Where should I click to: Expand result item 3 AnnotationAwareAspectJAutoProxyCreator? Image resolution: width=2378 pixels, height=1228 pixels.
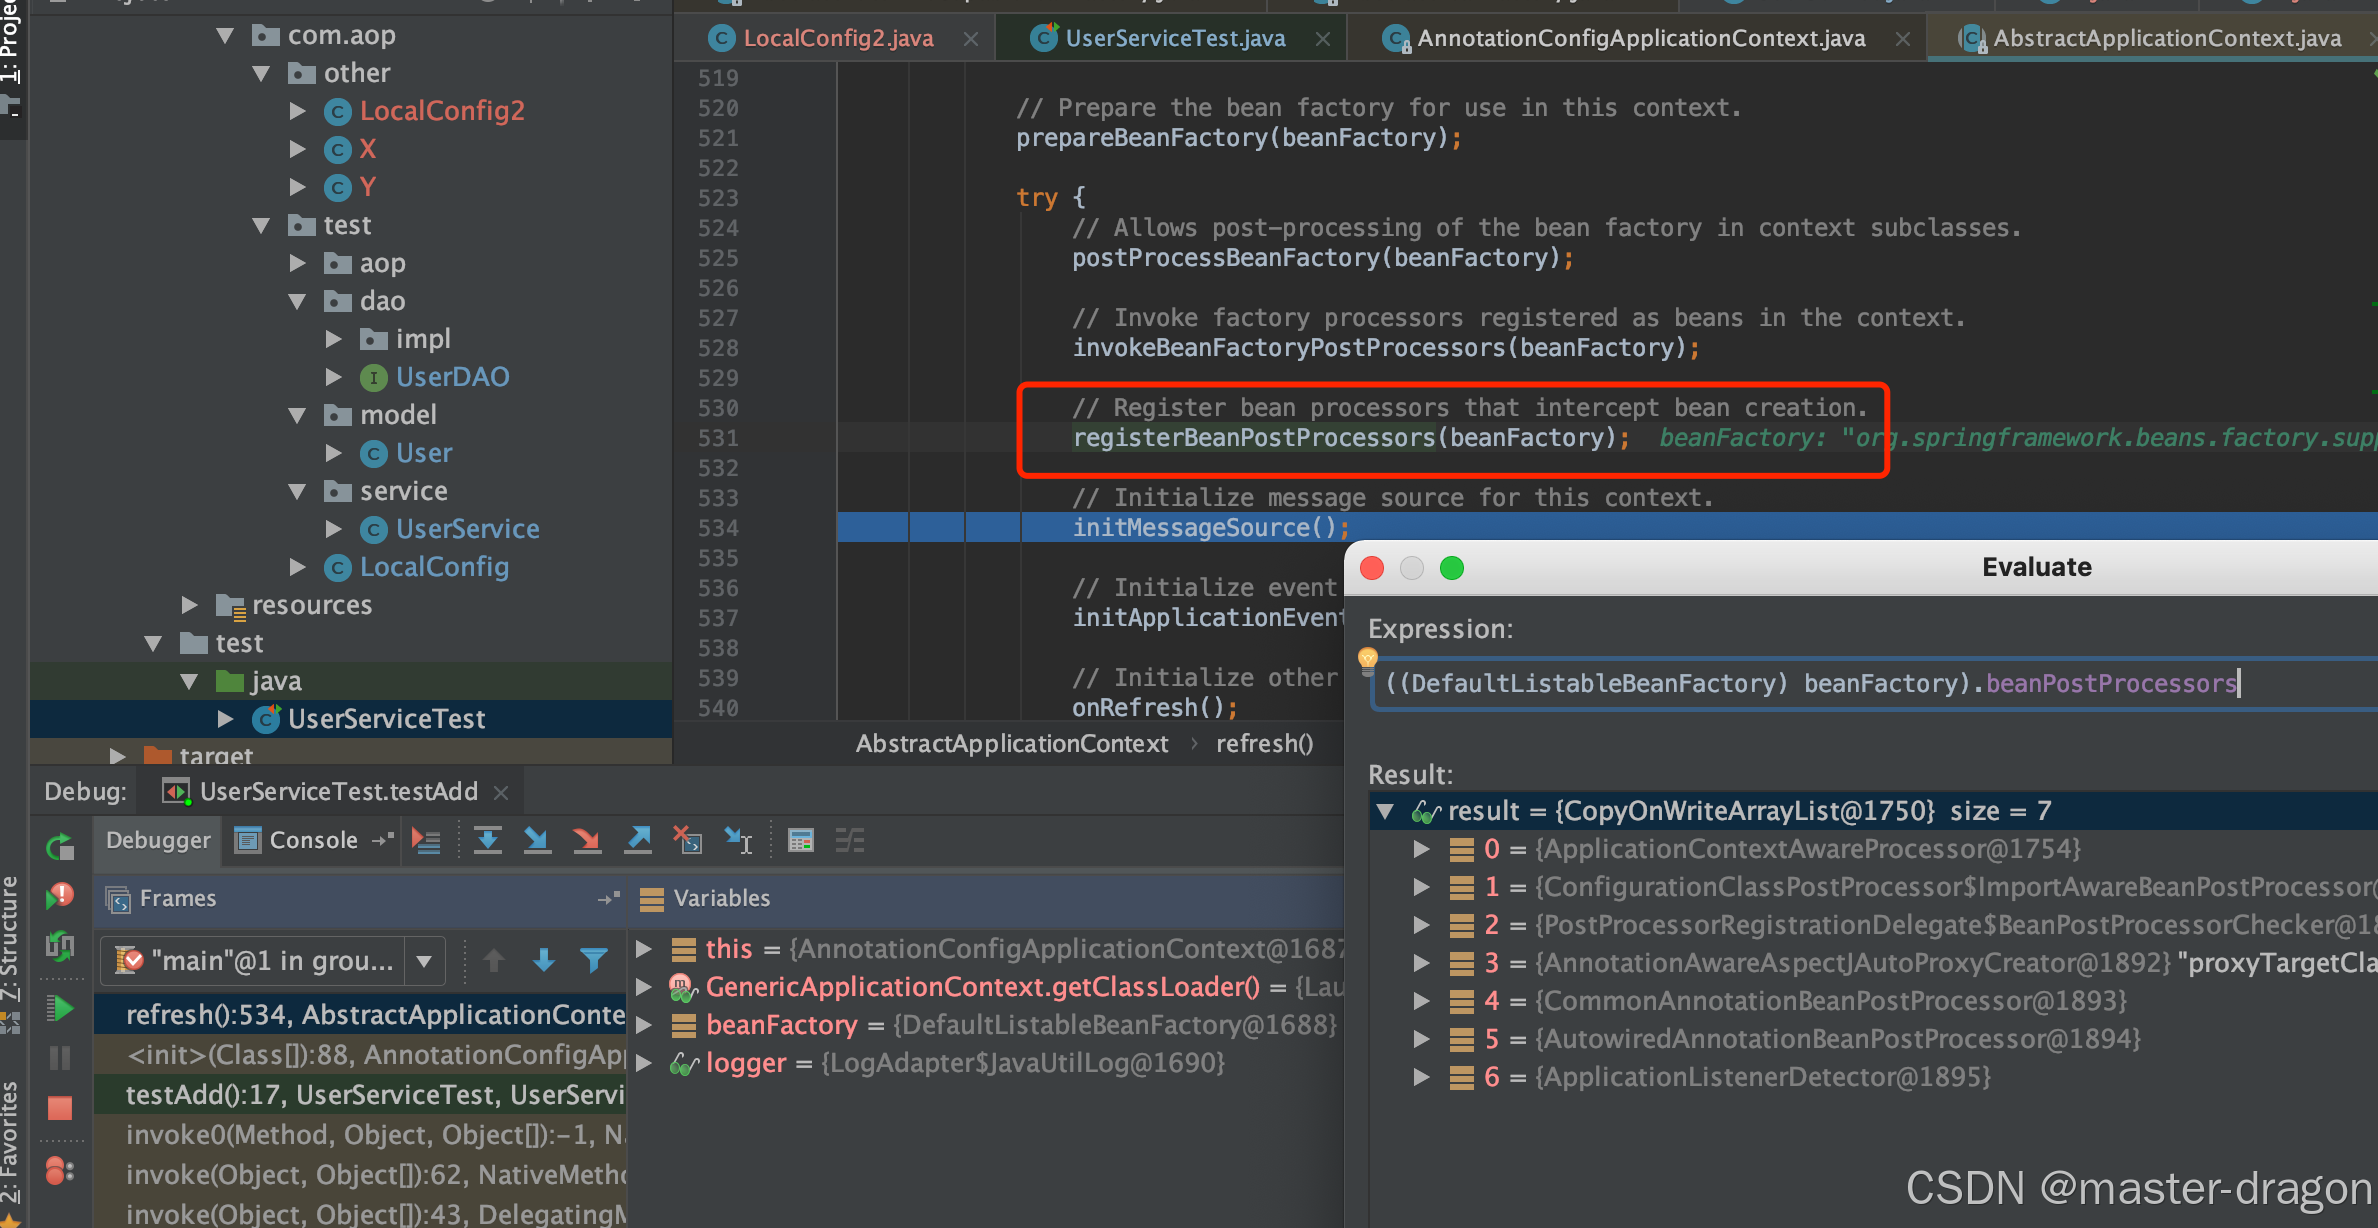click(1421, 963)
